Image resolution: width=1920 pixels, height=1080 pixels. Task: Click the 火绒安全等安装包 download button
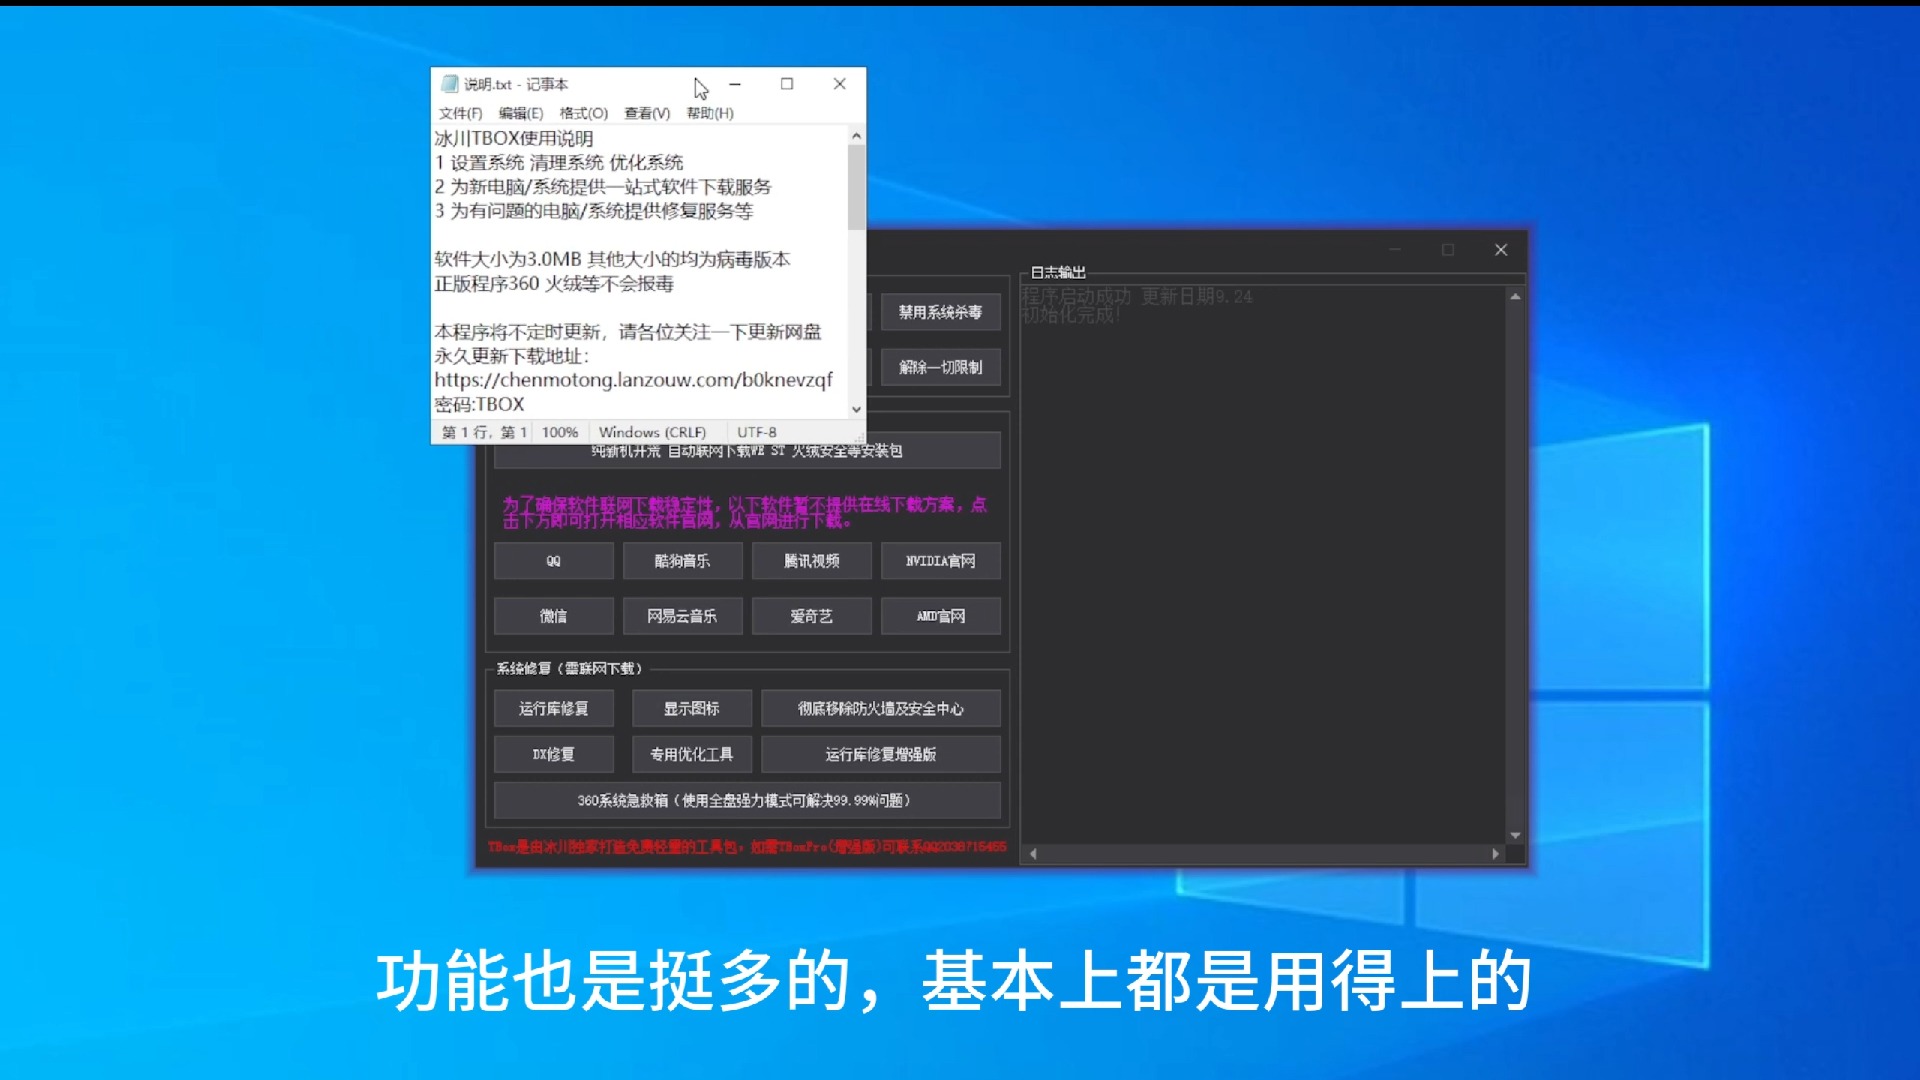(747, 451)
